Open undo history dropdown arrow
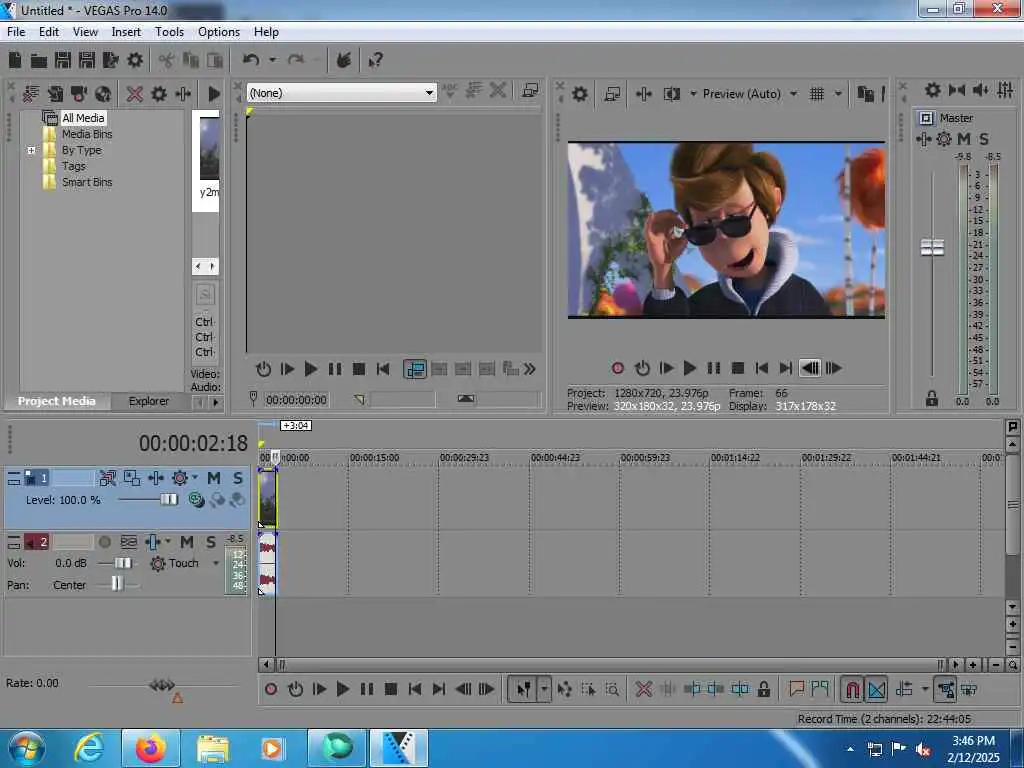1024x768 pixels. 272,60
